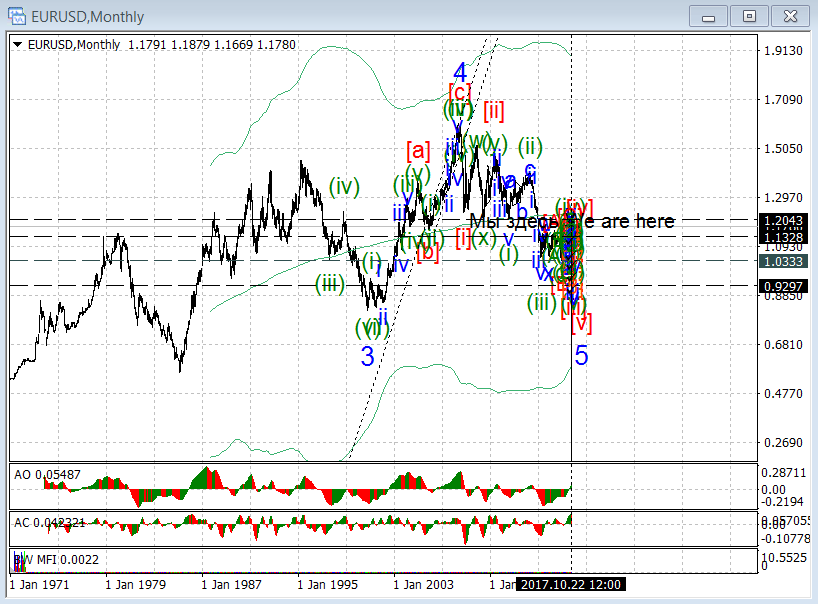Viewport: 818px width, 604px height.
Task: Close the EURUSD,Monthly chart window
Action: [x=790, y=16]
